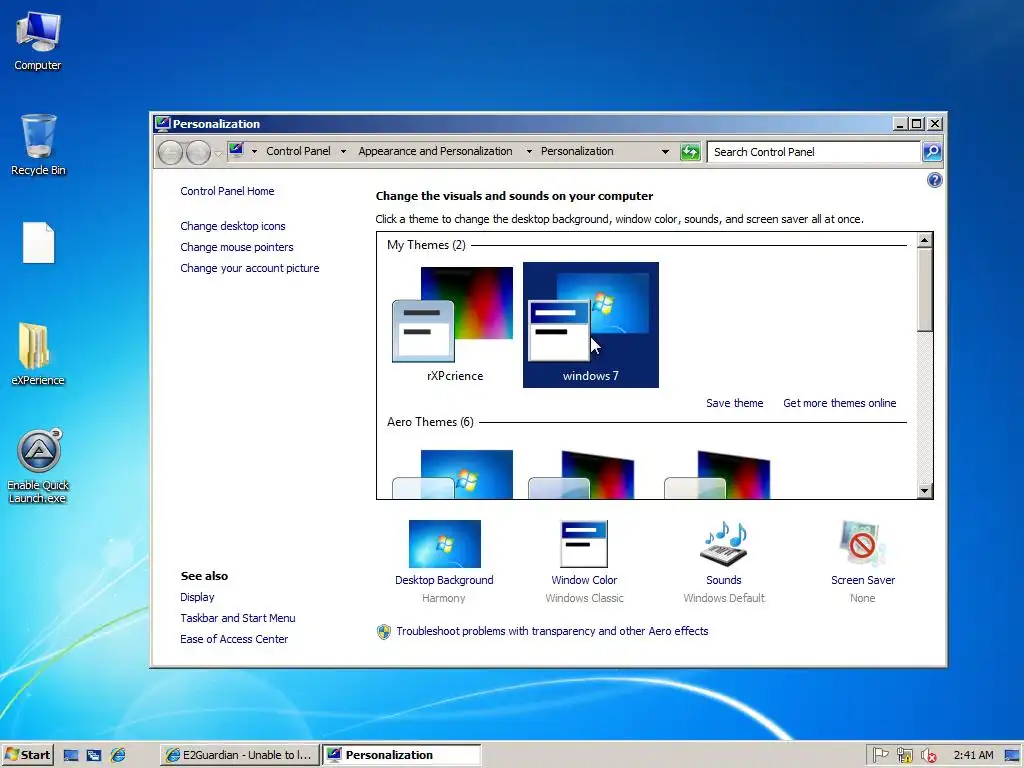This screenshot has height=768, width=1024.
Task: Switch to E2Guardian taskbar window
Action: tap(240, 755)
